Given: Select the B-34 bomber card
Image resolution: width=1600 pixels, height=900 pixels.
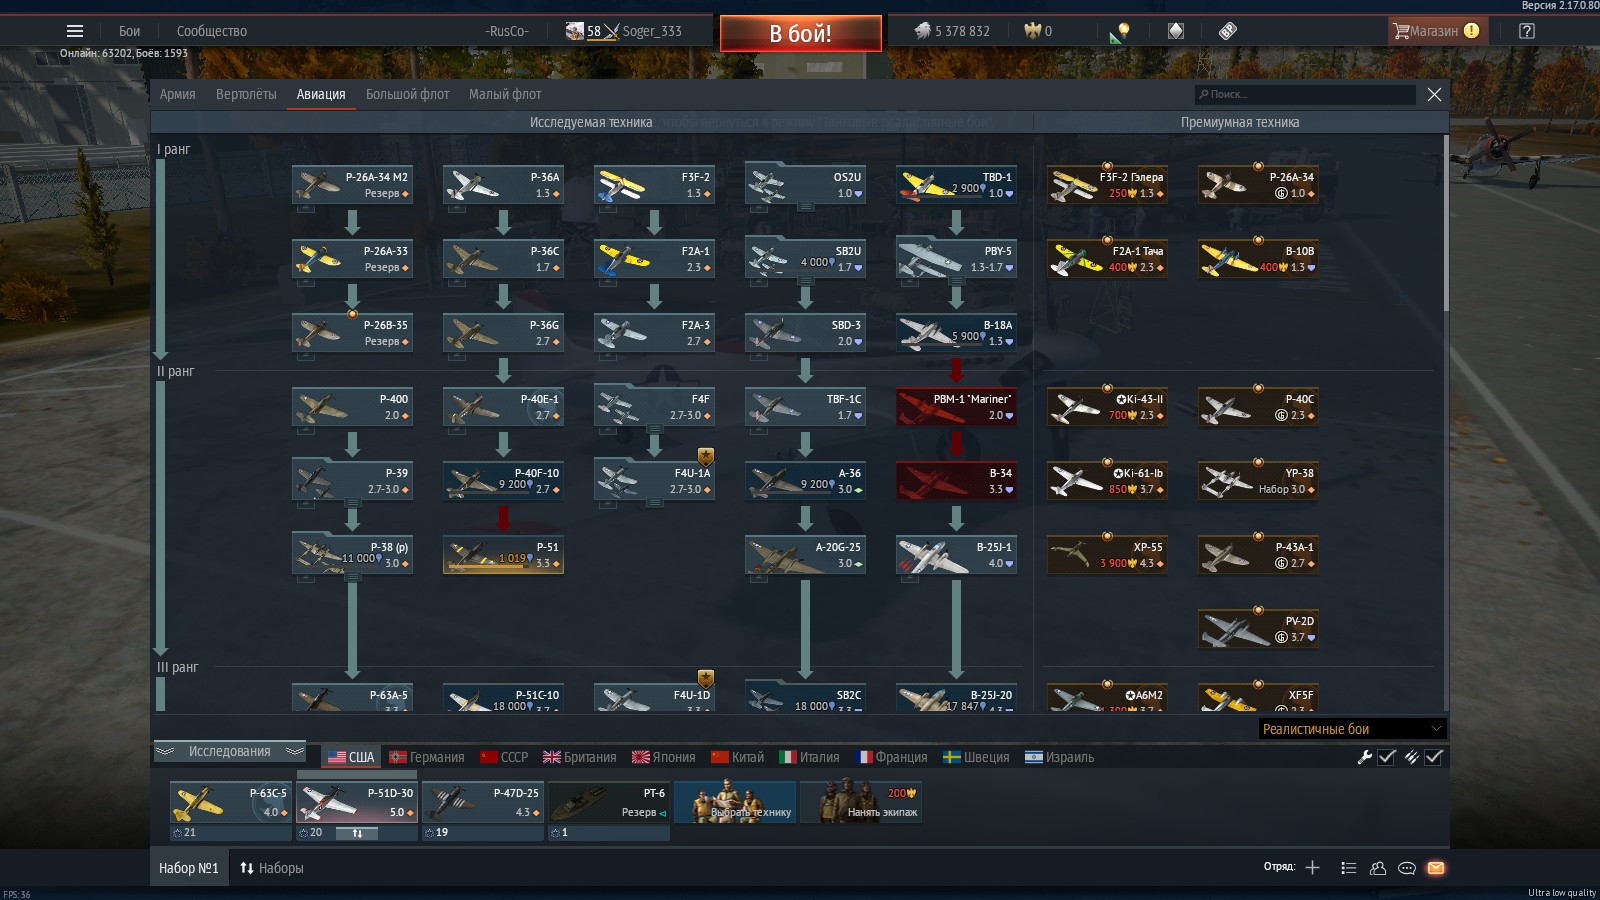Looking at the screenshot, I should pyautogui.click(x=956, y=481).
